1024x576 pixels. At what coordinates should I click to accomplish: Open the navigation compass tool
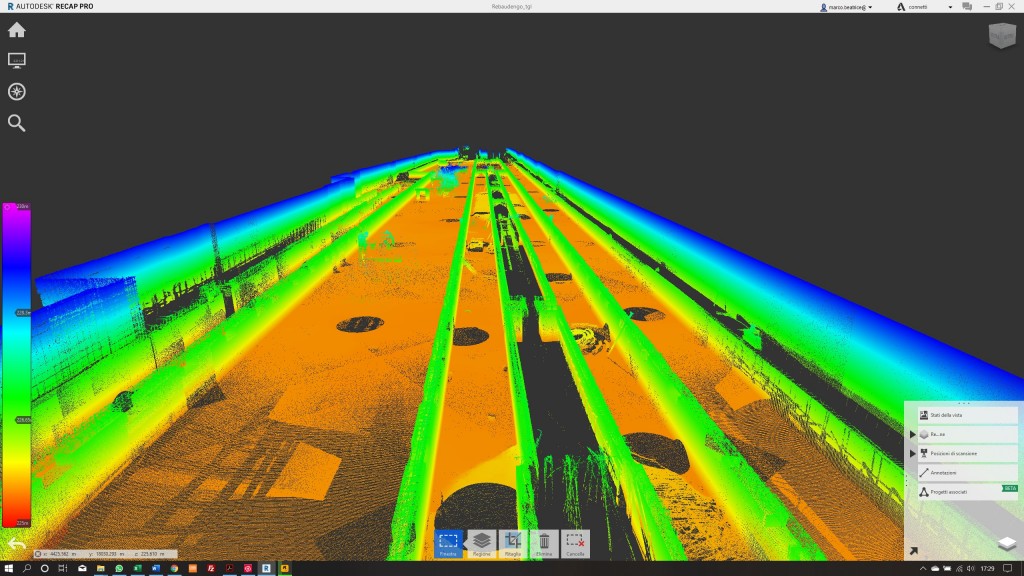(x=17, y=92)
